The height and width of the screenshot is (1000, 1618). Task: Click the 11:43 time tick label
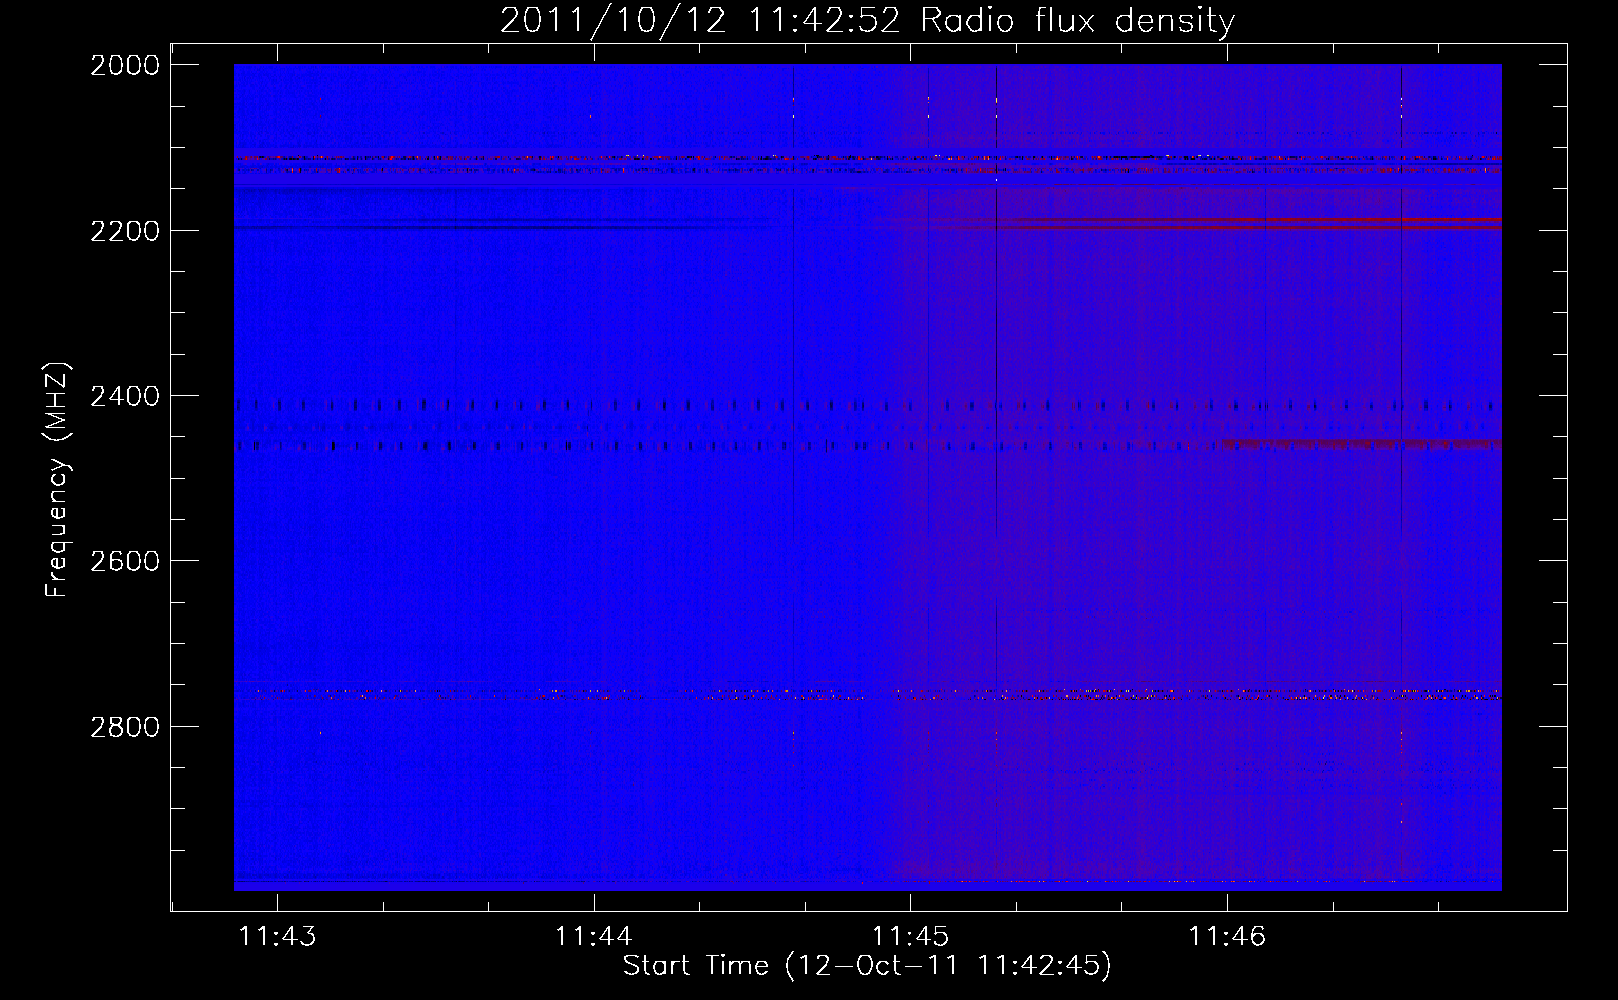point(277,937)
